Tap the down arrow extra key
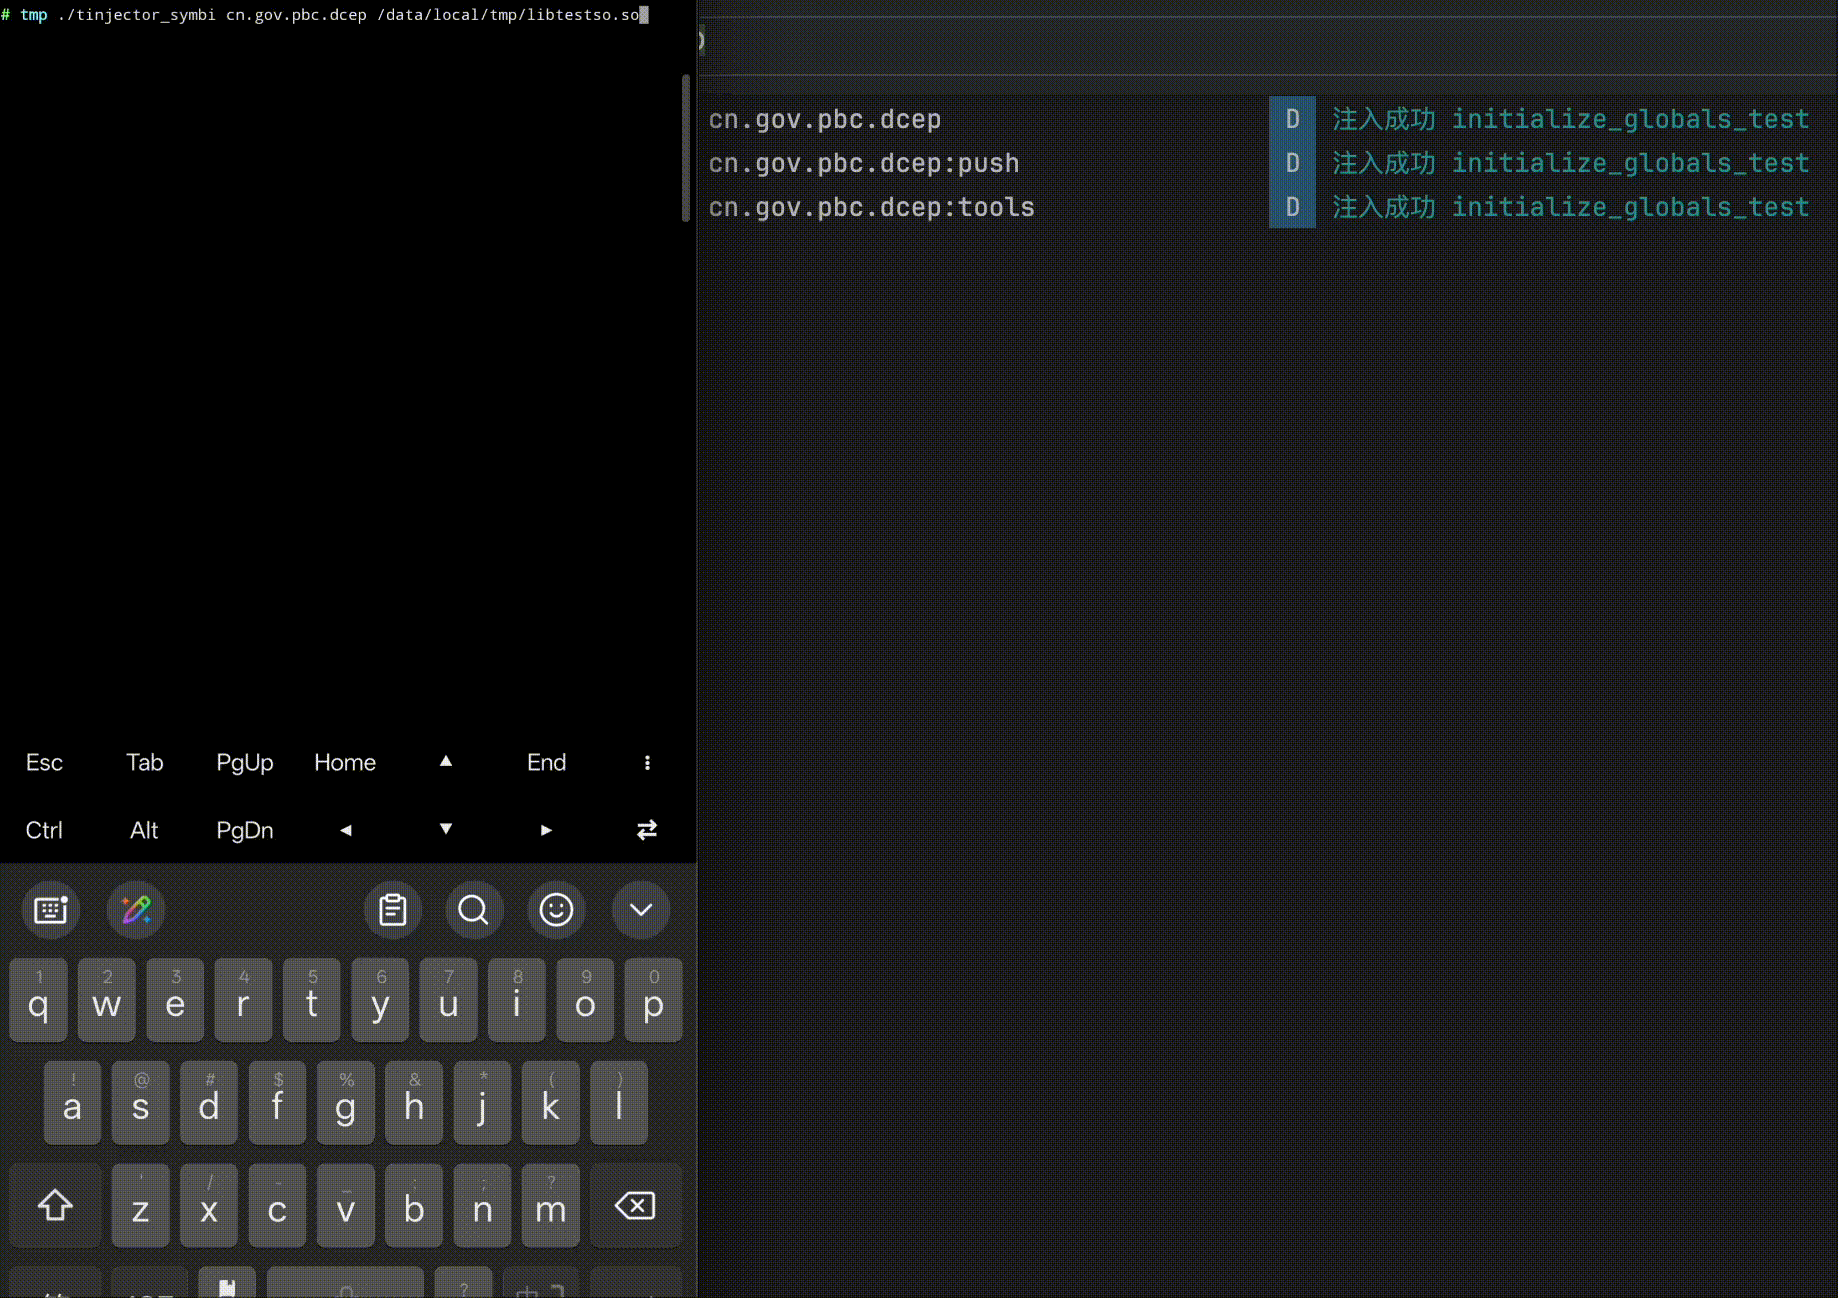The width and height of the screenshot is (1838, 1298). [x=446, y=829]
